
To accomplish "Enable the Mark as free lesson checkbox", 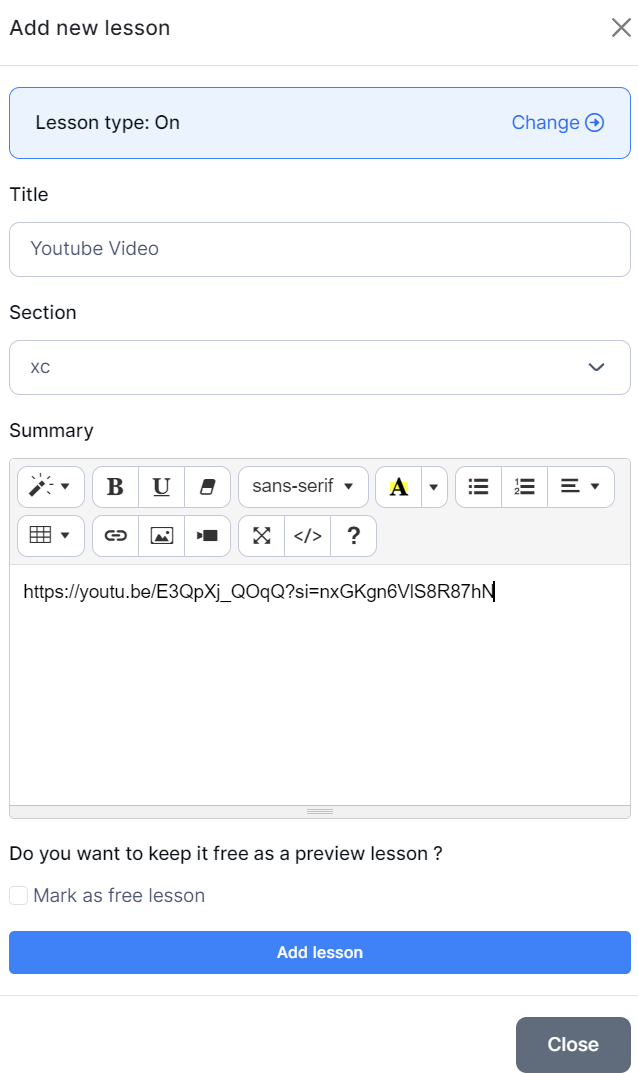I will point(18,896).
